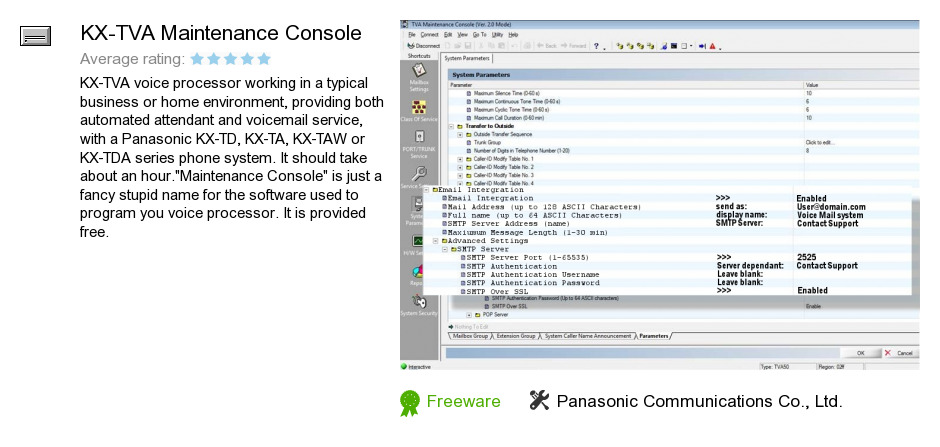Select the System Parameters tab
This screenshot has height=447, width=940.
(467, 58)
